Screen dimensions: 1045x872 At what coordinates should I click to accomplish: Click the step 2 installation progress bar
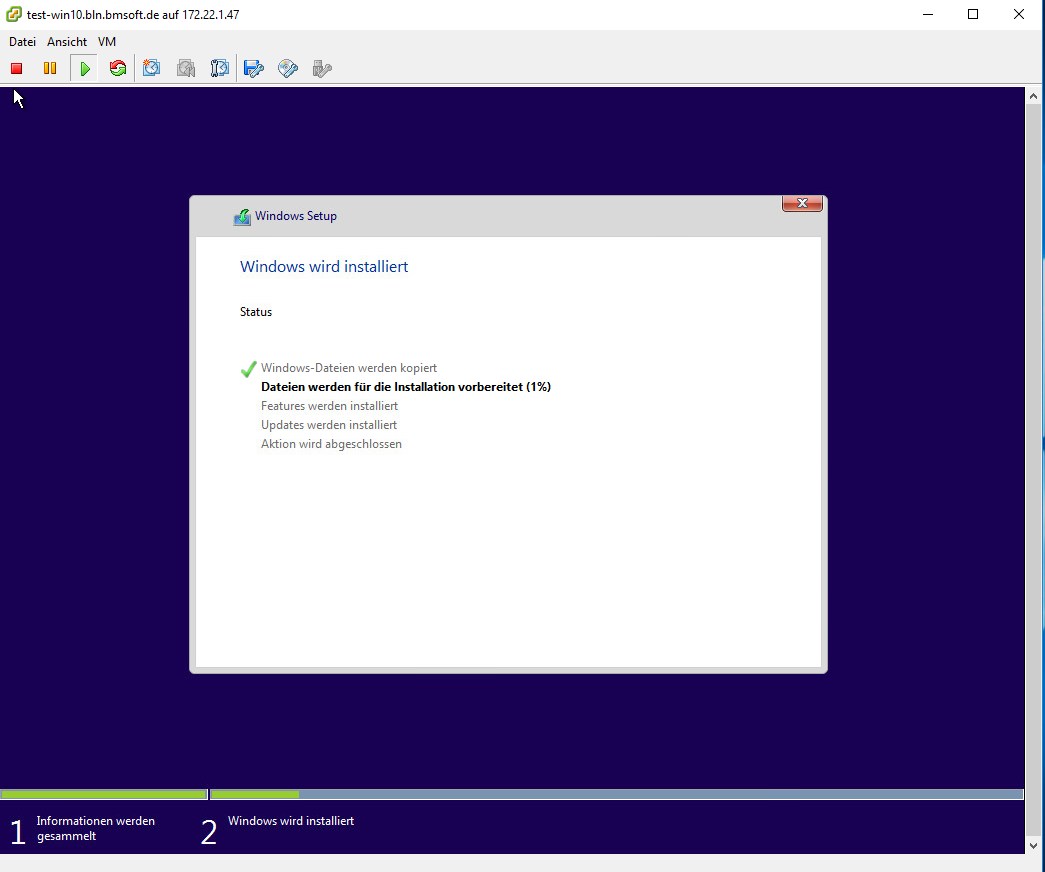click(616, 794)
